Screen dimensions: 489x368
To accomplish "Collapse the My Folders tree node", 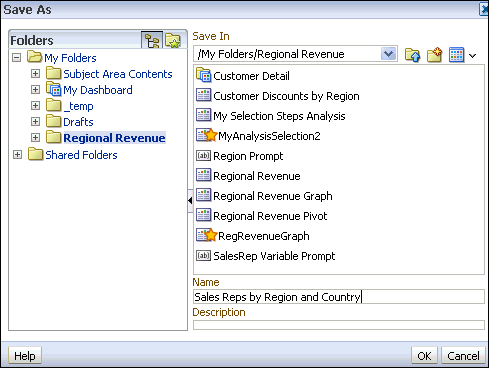I will click(16, 58).
